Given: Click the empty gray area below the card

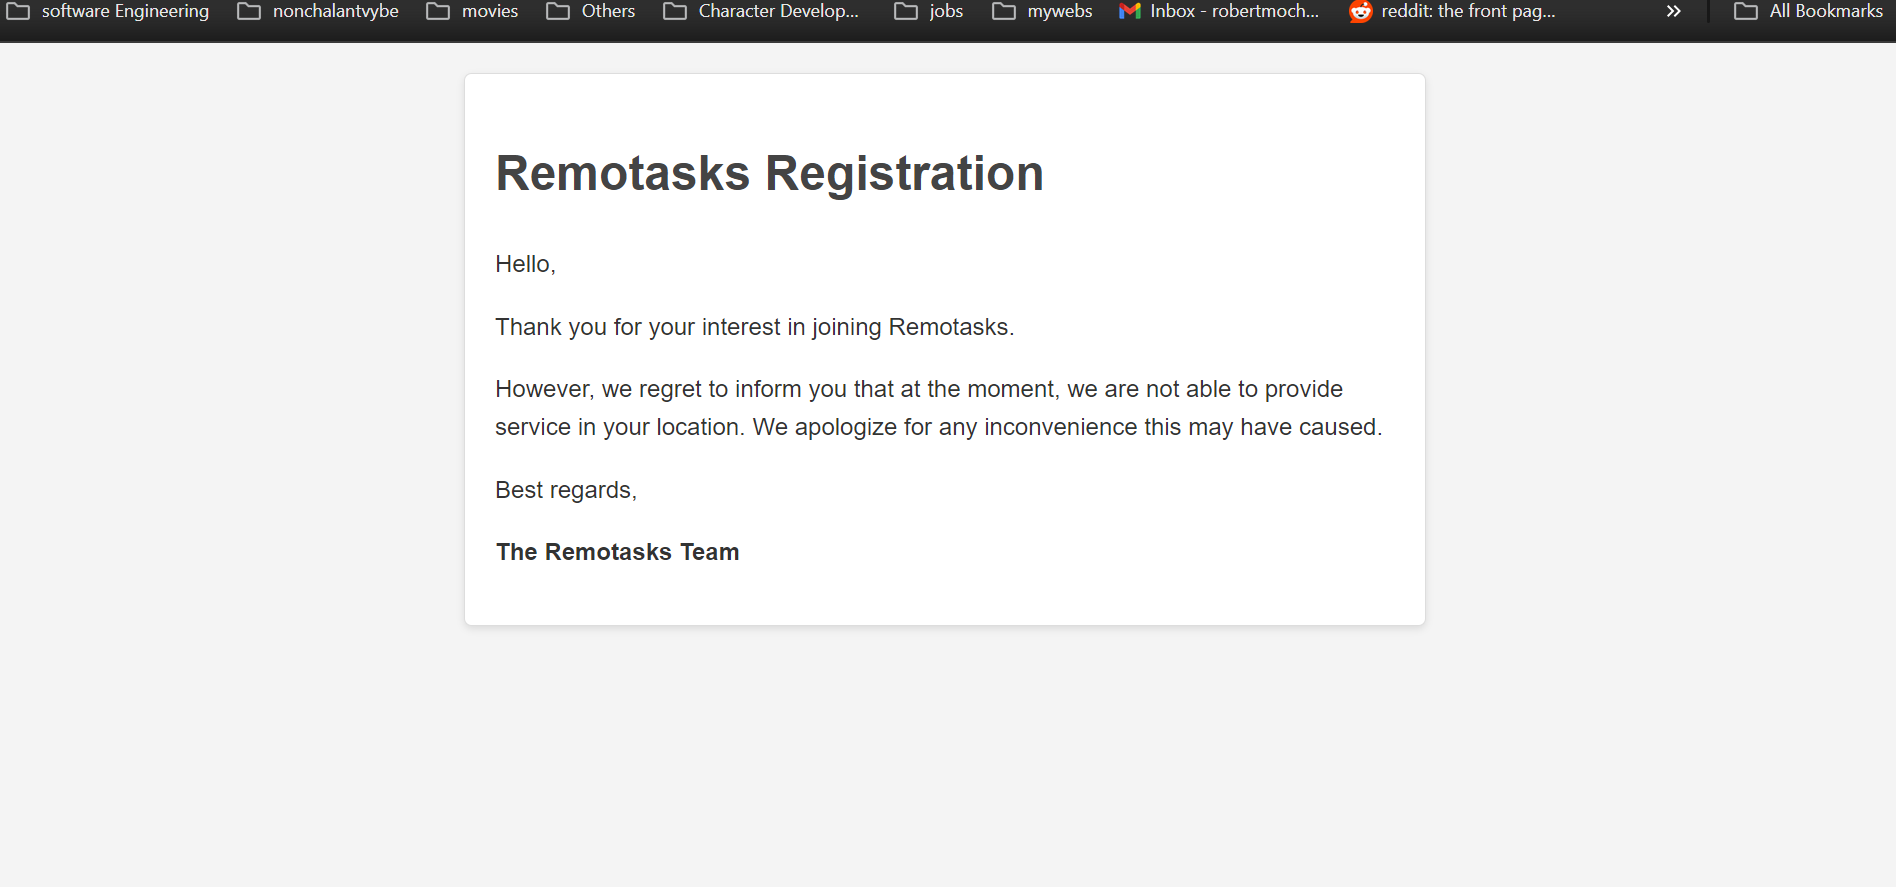Looking at the screenshot, I should coord(944,760).
